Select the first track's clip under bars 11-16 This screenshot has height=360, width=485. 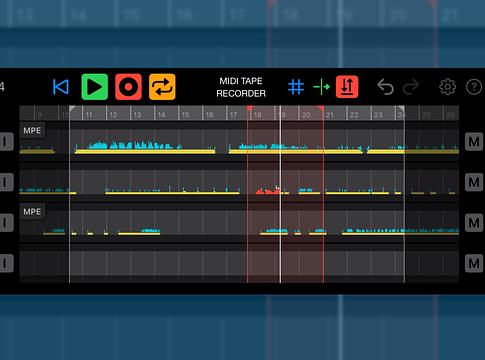pos(145,147)
